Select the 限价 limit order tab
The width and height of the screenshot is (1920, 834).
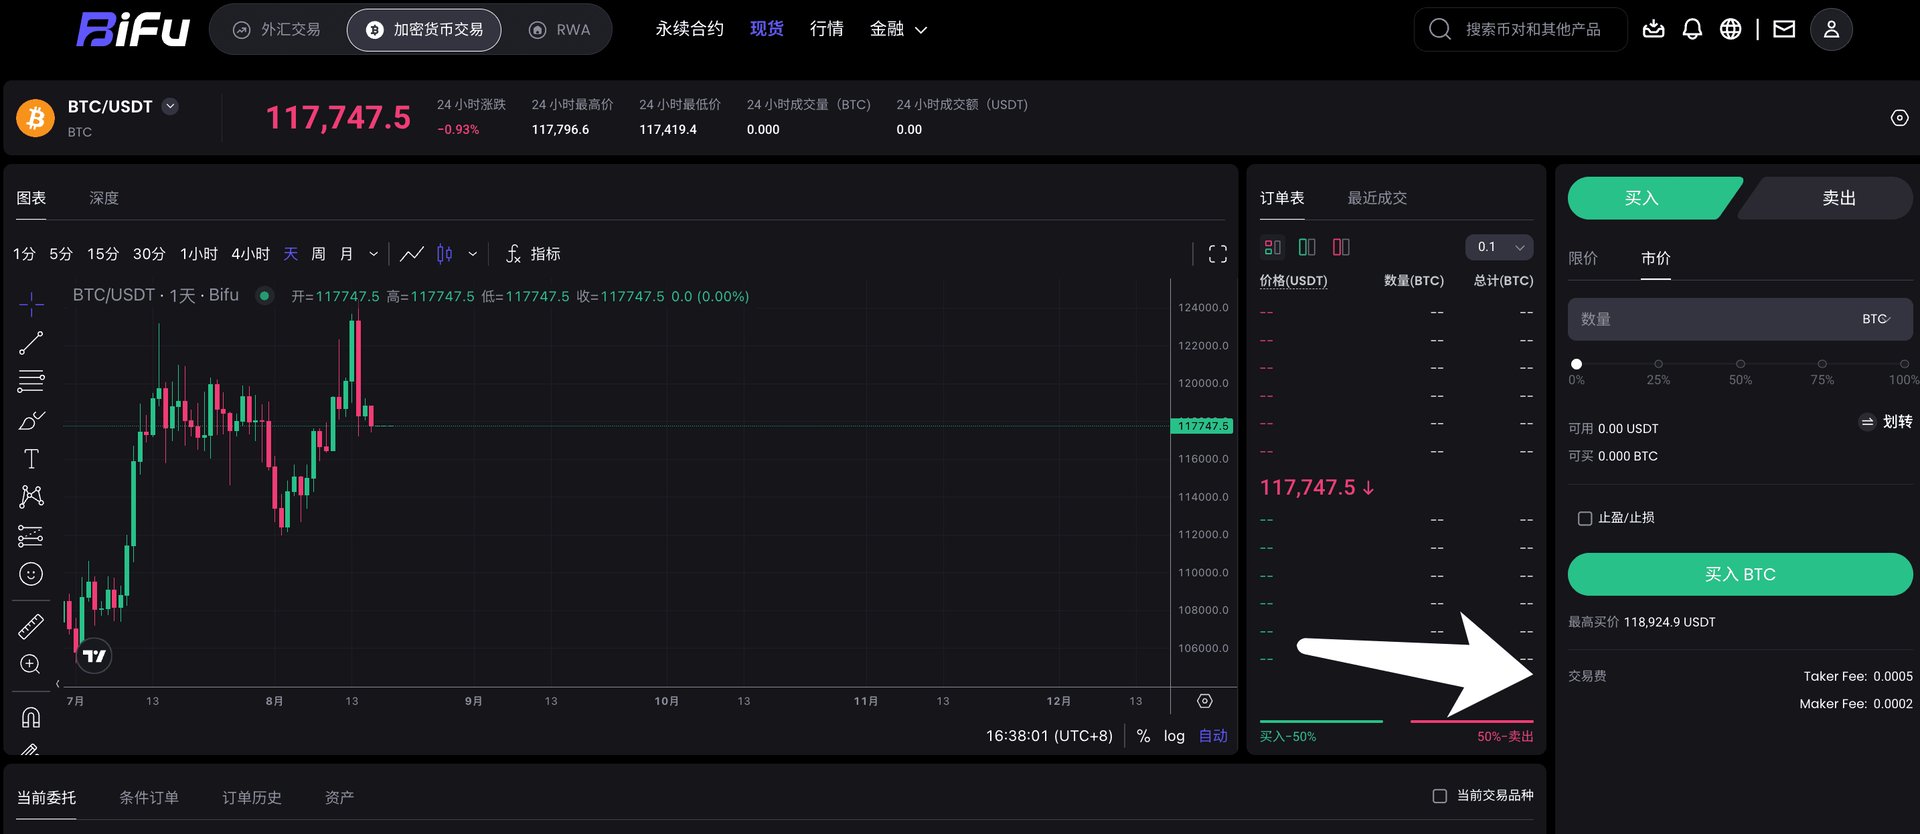[x=1583, y=258]
